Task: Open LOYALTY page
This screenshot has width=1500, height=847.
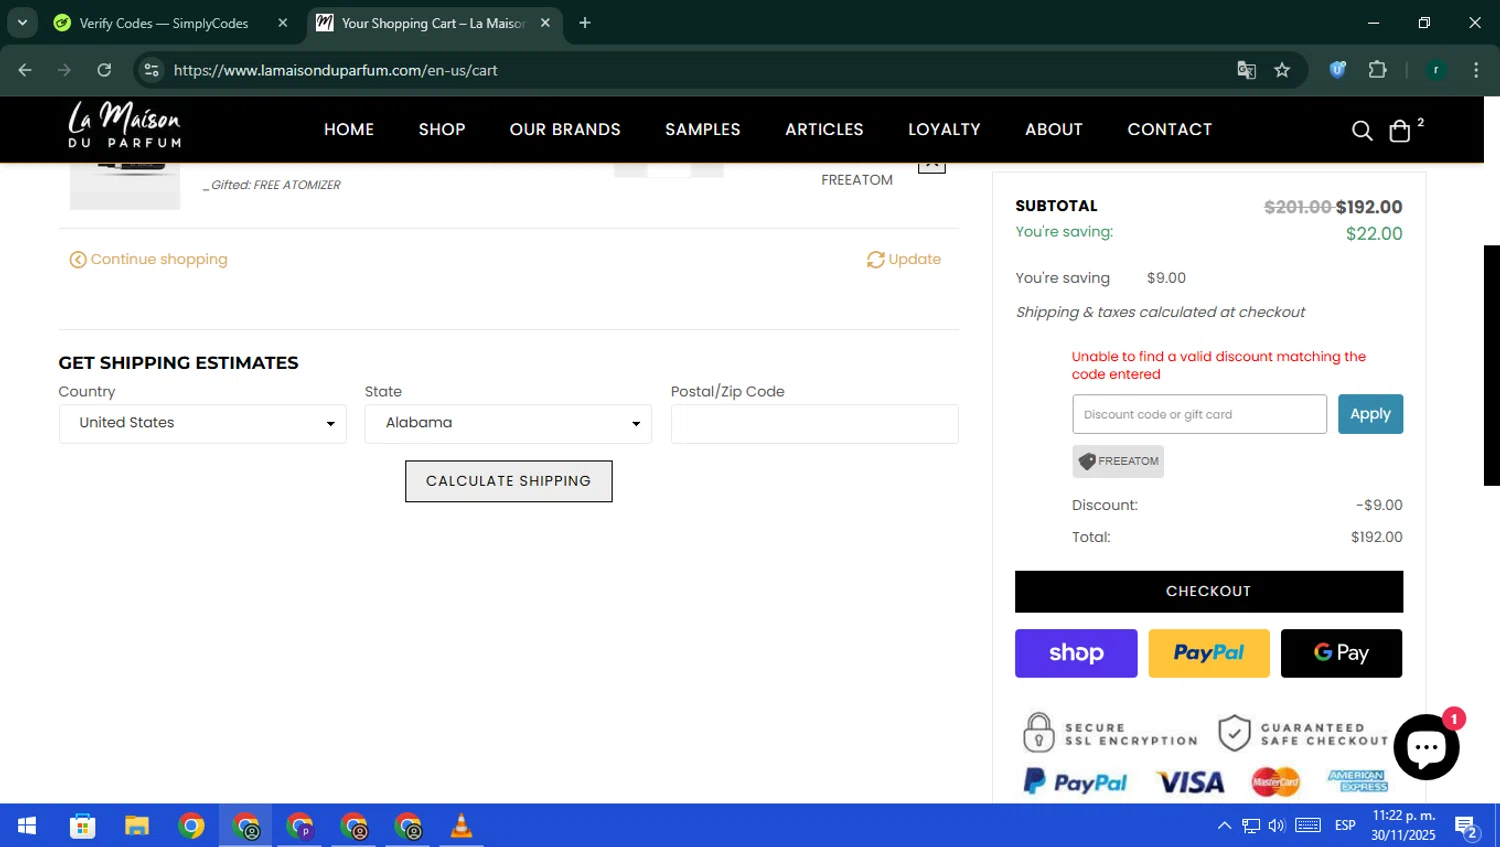Action: click(x=944, y=130)
